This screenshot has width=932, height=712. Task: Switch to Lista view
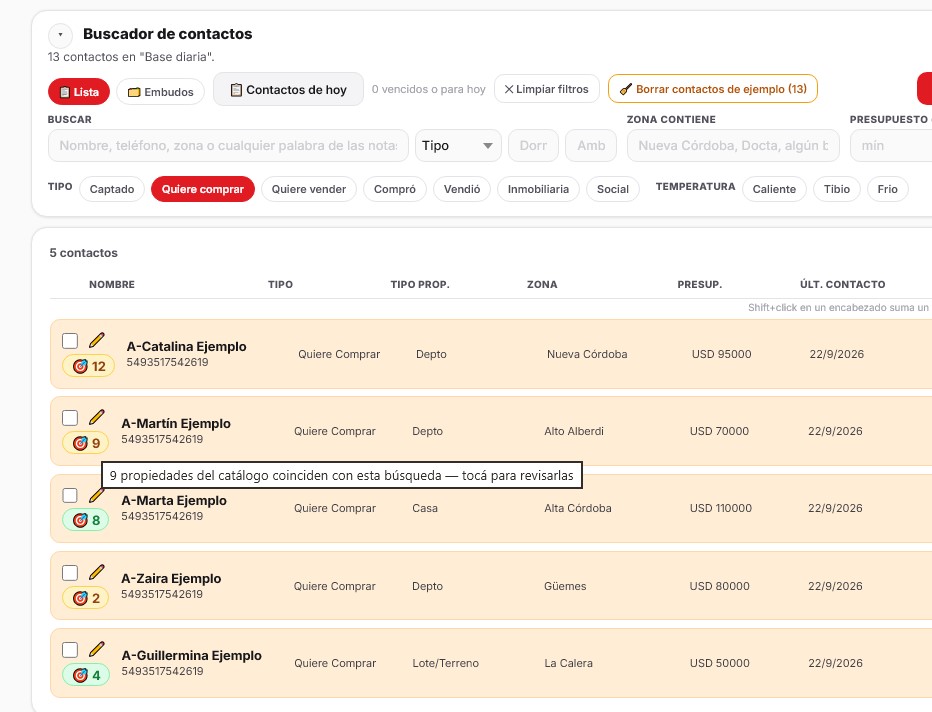[79, 92]
